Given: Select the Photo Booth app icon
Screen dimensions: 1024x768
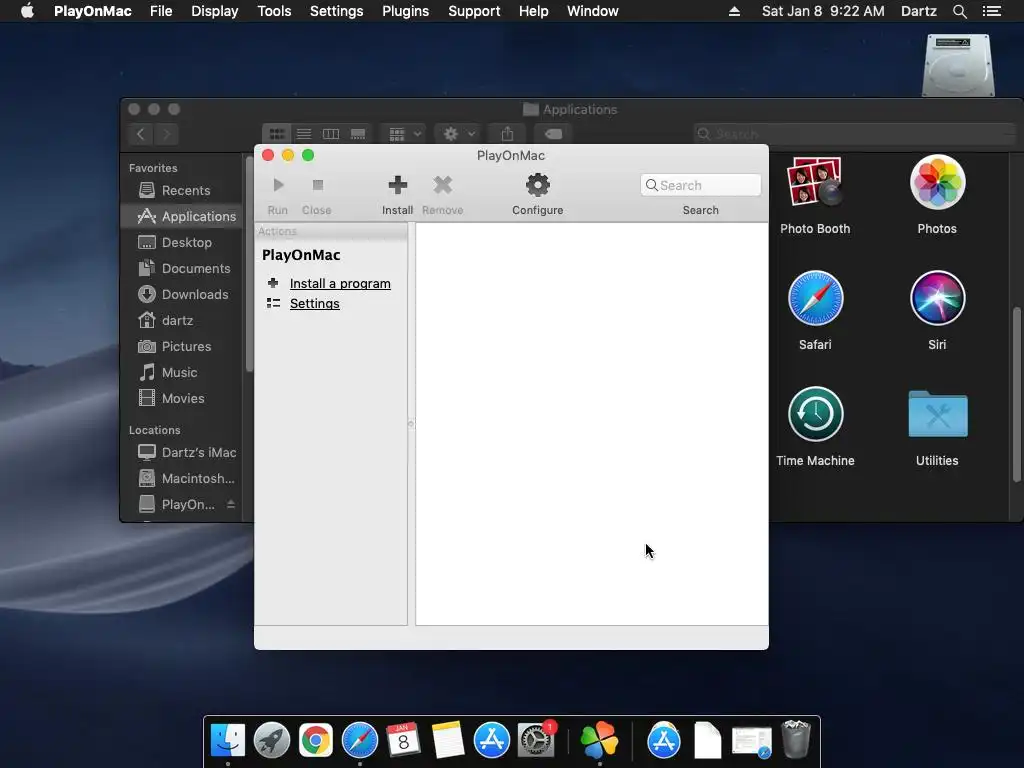Looking at the screenshot, I should click(x=815, y=182).
